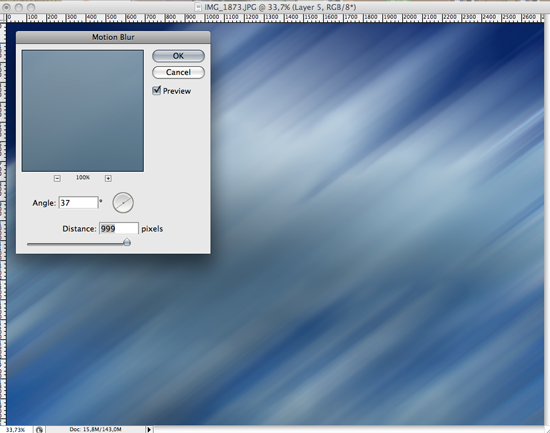Toggle the Preview checkbox

coord(156,91)
